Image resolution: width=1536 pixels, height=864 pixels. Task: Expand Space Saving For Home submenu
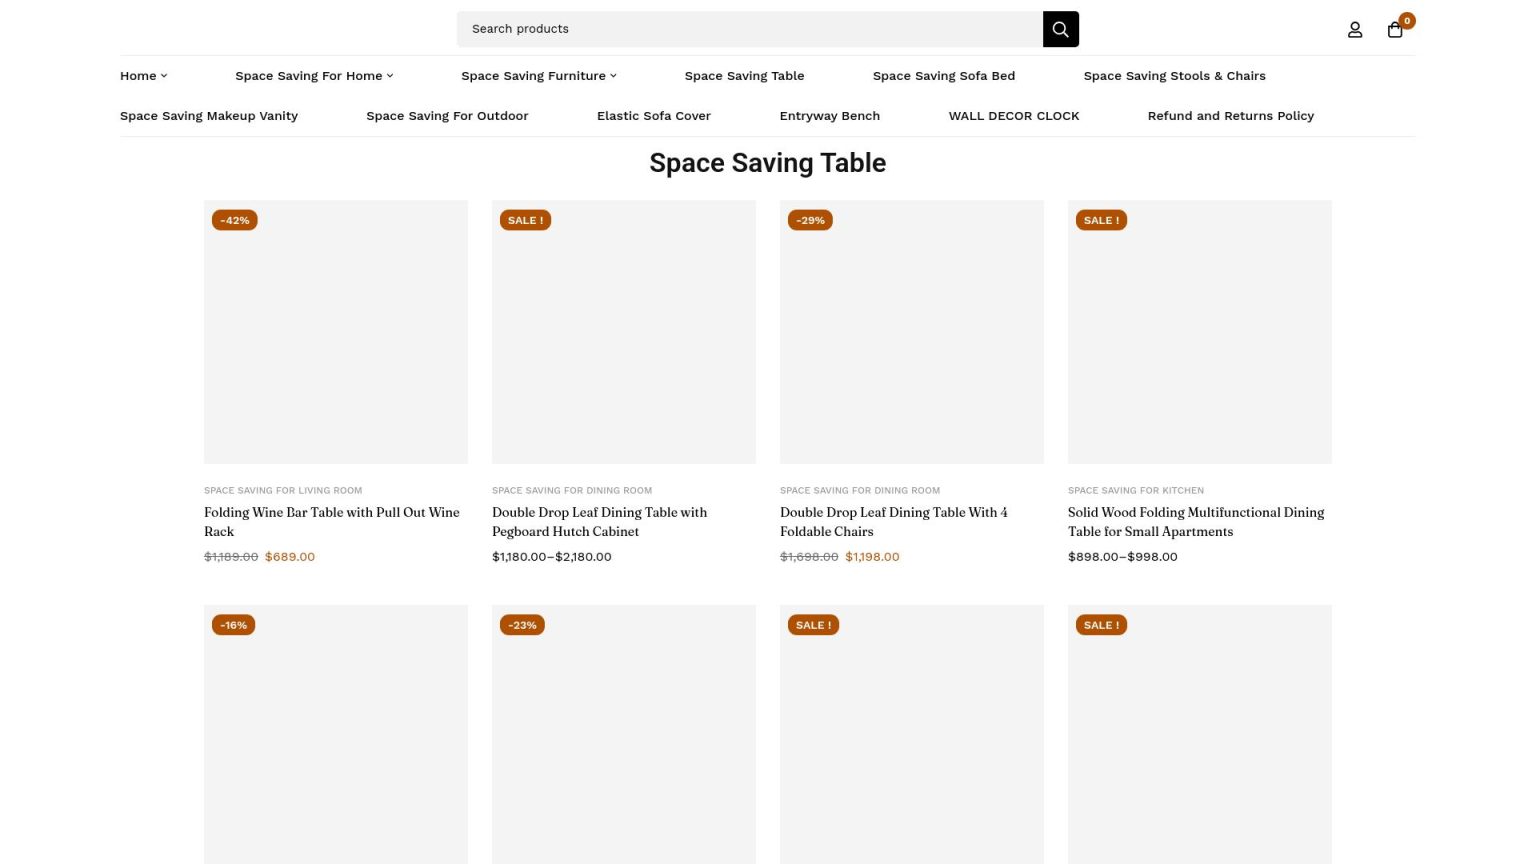tap(314, 76)
